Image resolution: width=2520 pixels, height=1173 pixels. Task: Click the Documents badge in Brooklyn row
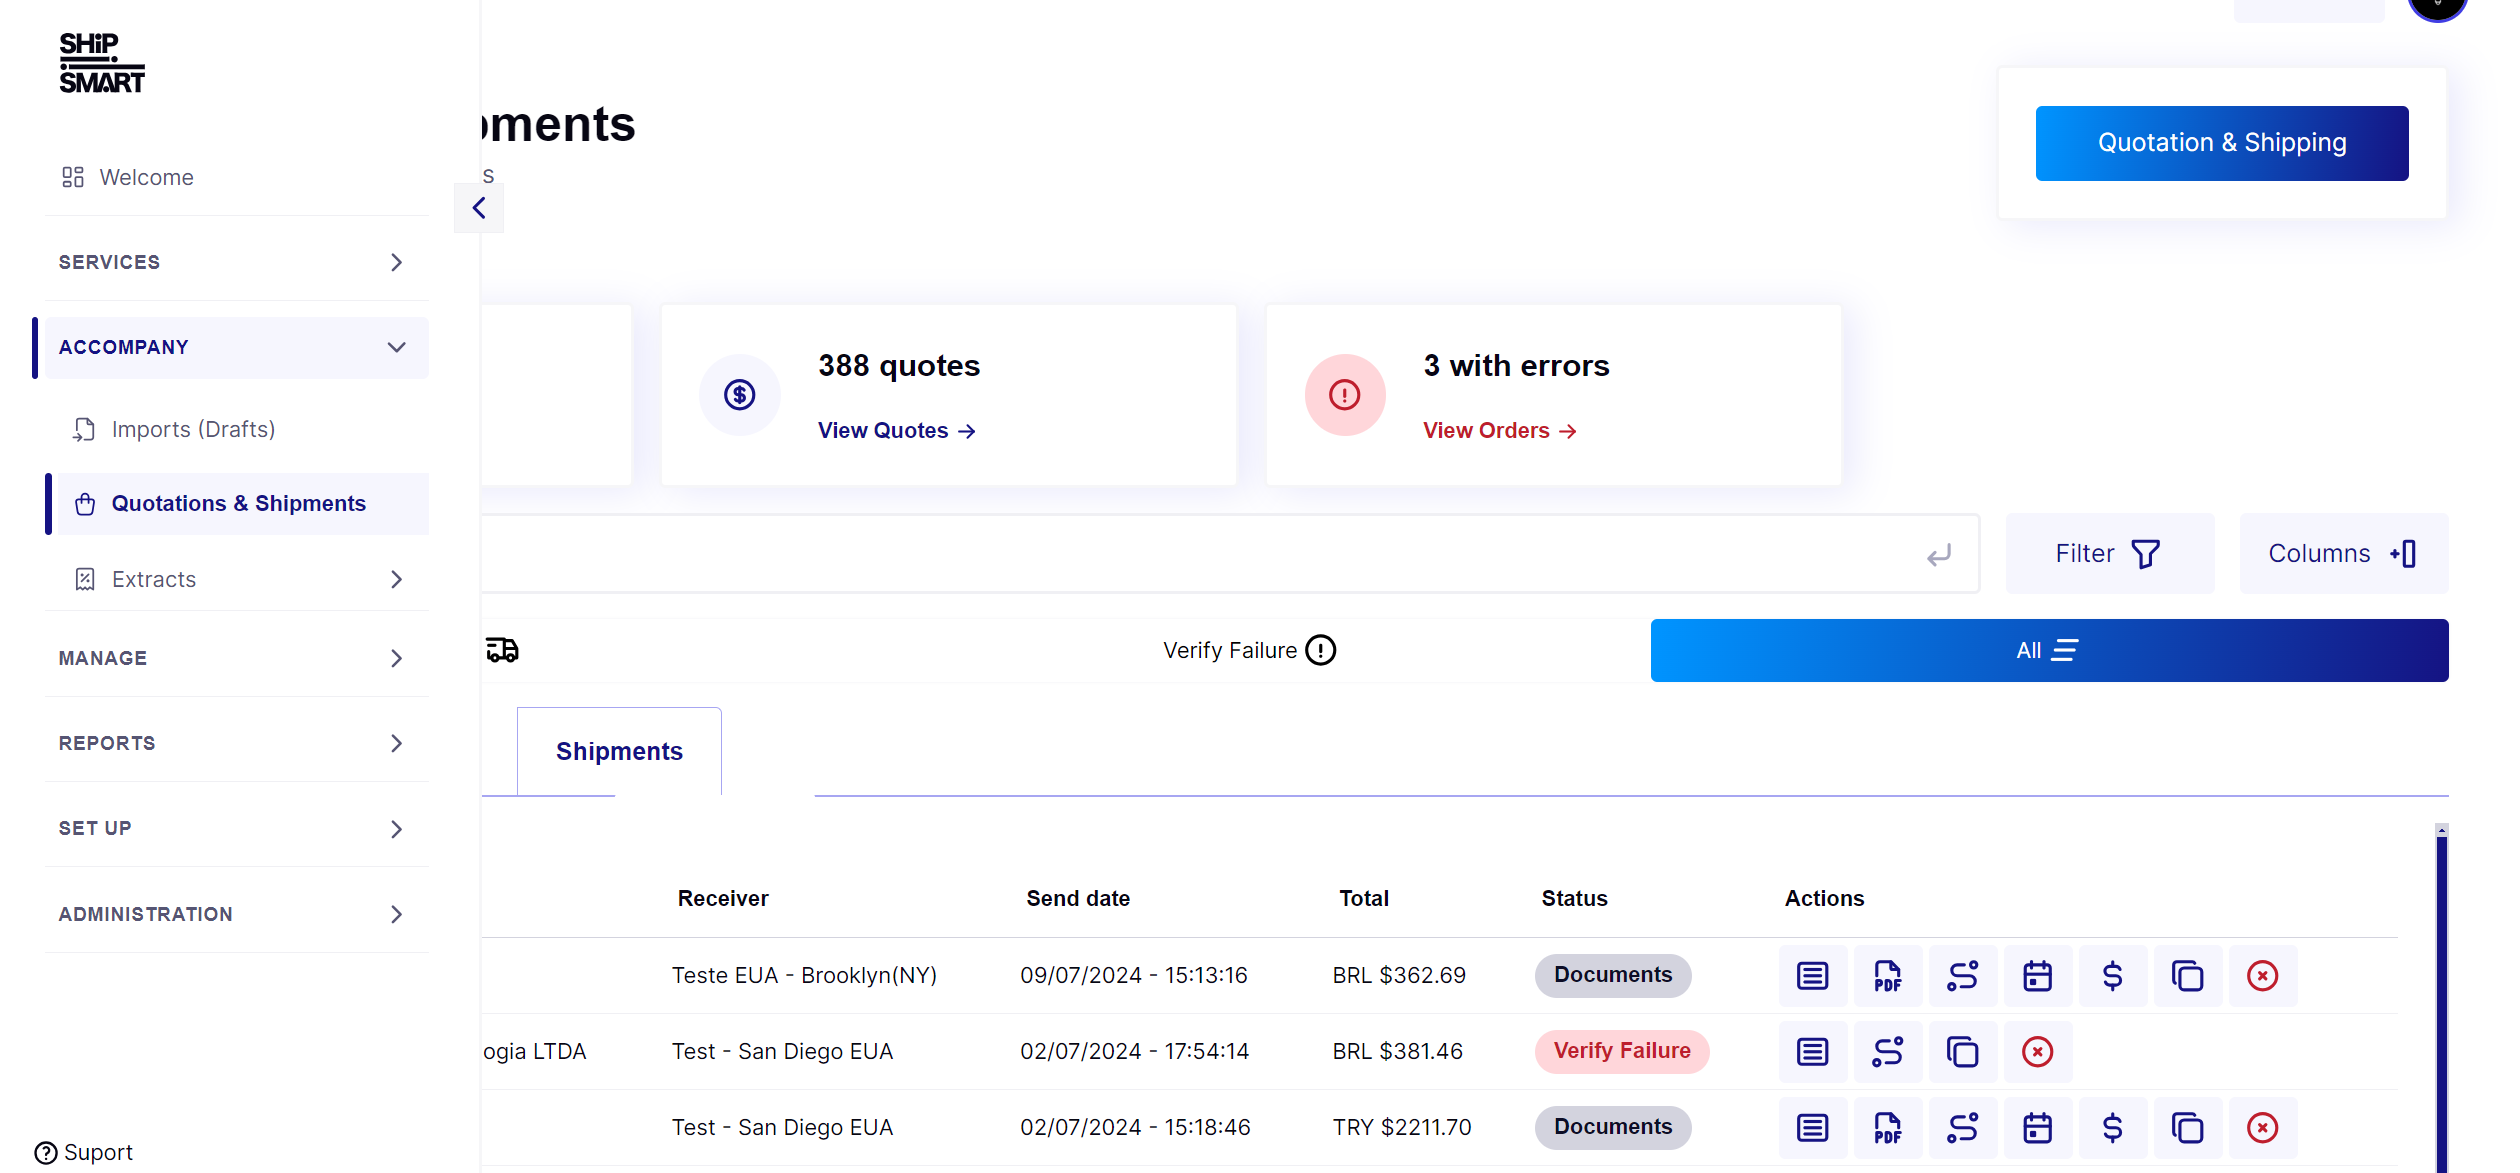click(x=1613, y=975)
